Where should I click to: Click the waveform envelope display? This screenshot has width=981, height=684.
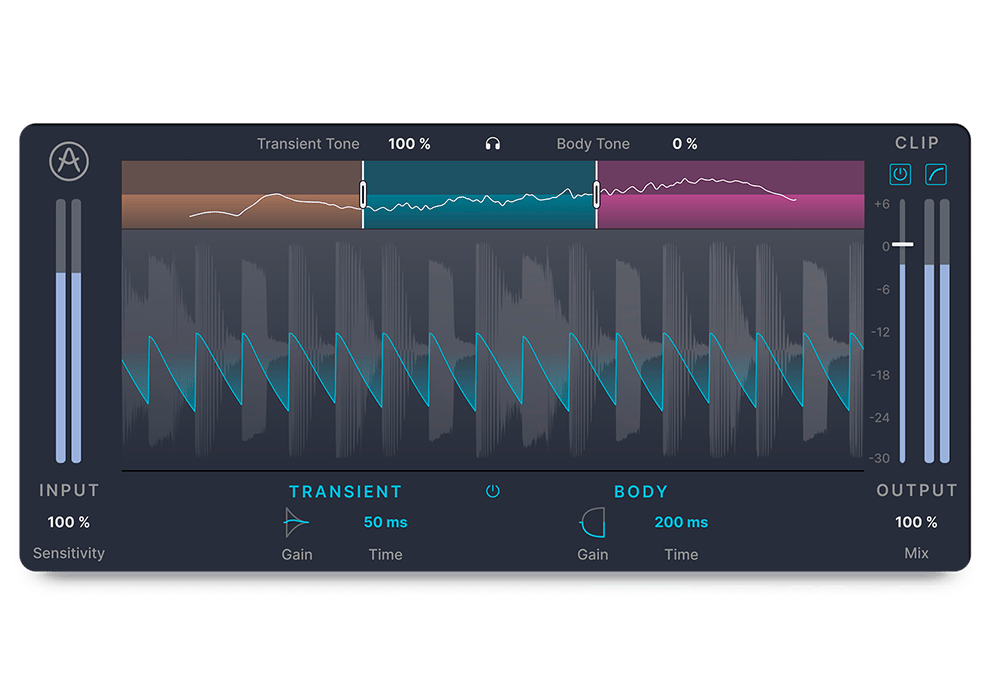coord(492,350)
